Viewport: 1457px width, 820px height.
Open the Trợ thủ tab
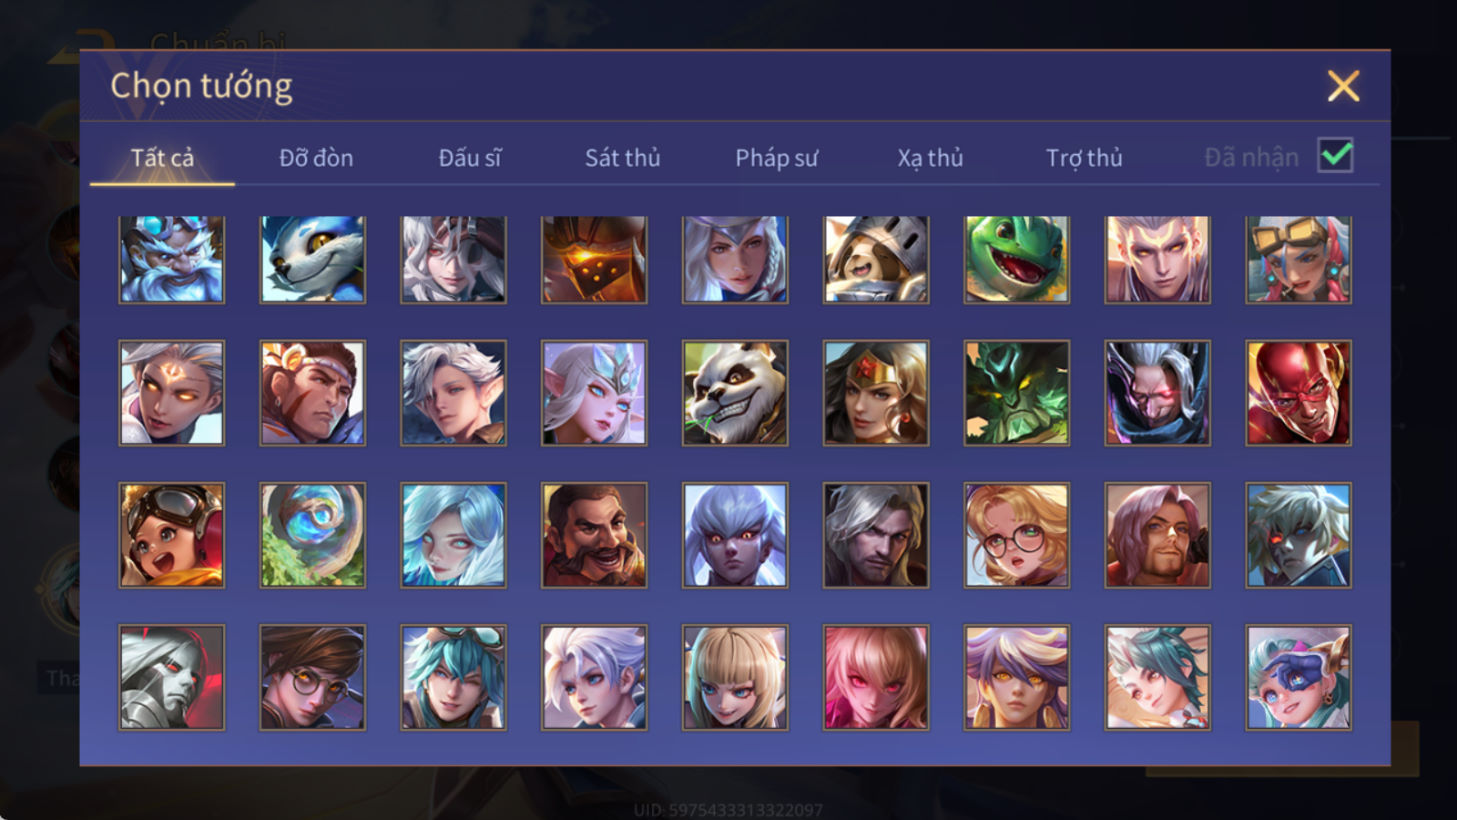coord(1084,158)
